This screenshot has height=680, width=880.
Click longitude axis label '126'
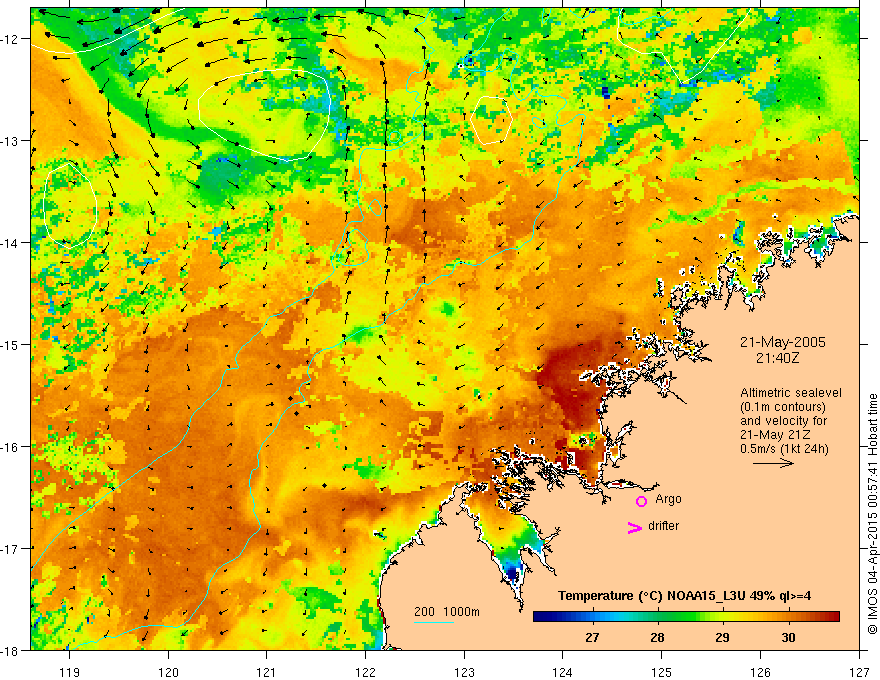(x=760, y=672)
